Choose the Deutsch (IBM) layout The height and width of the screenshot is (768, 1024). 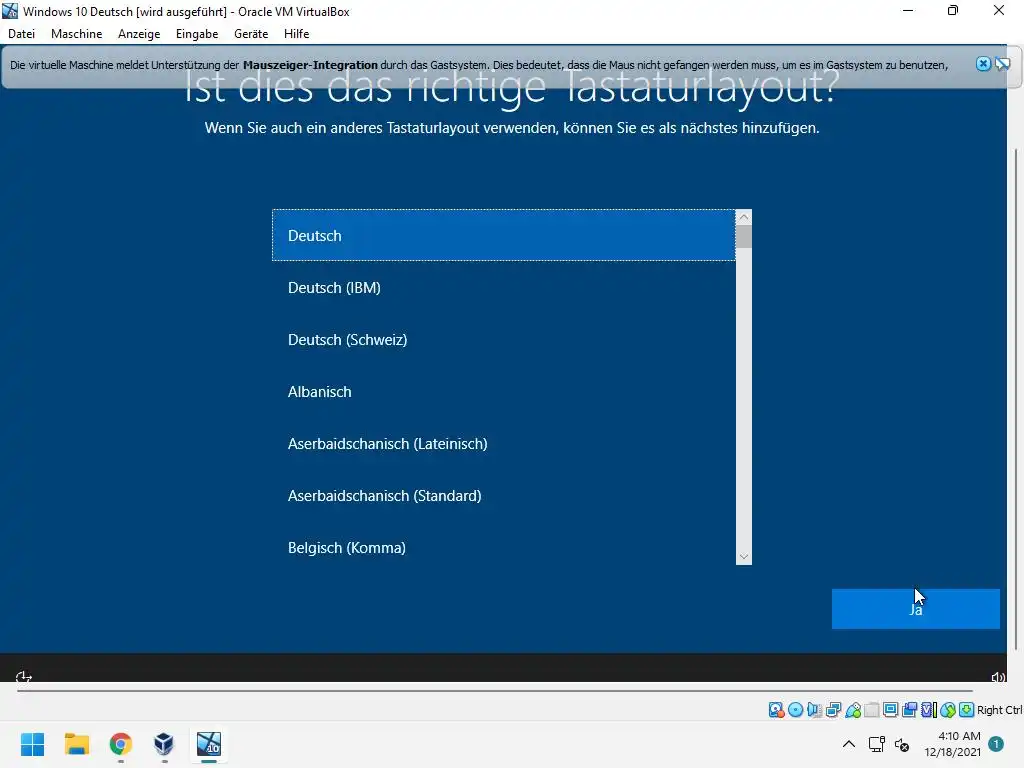(504, 287)
